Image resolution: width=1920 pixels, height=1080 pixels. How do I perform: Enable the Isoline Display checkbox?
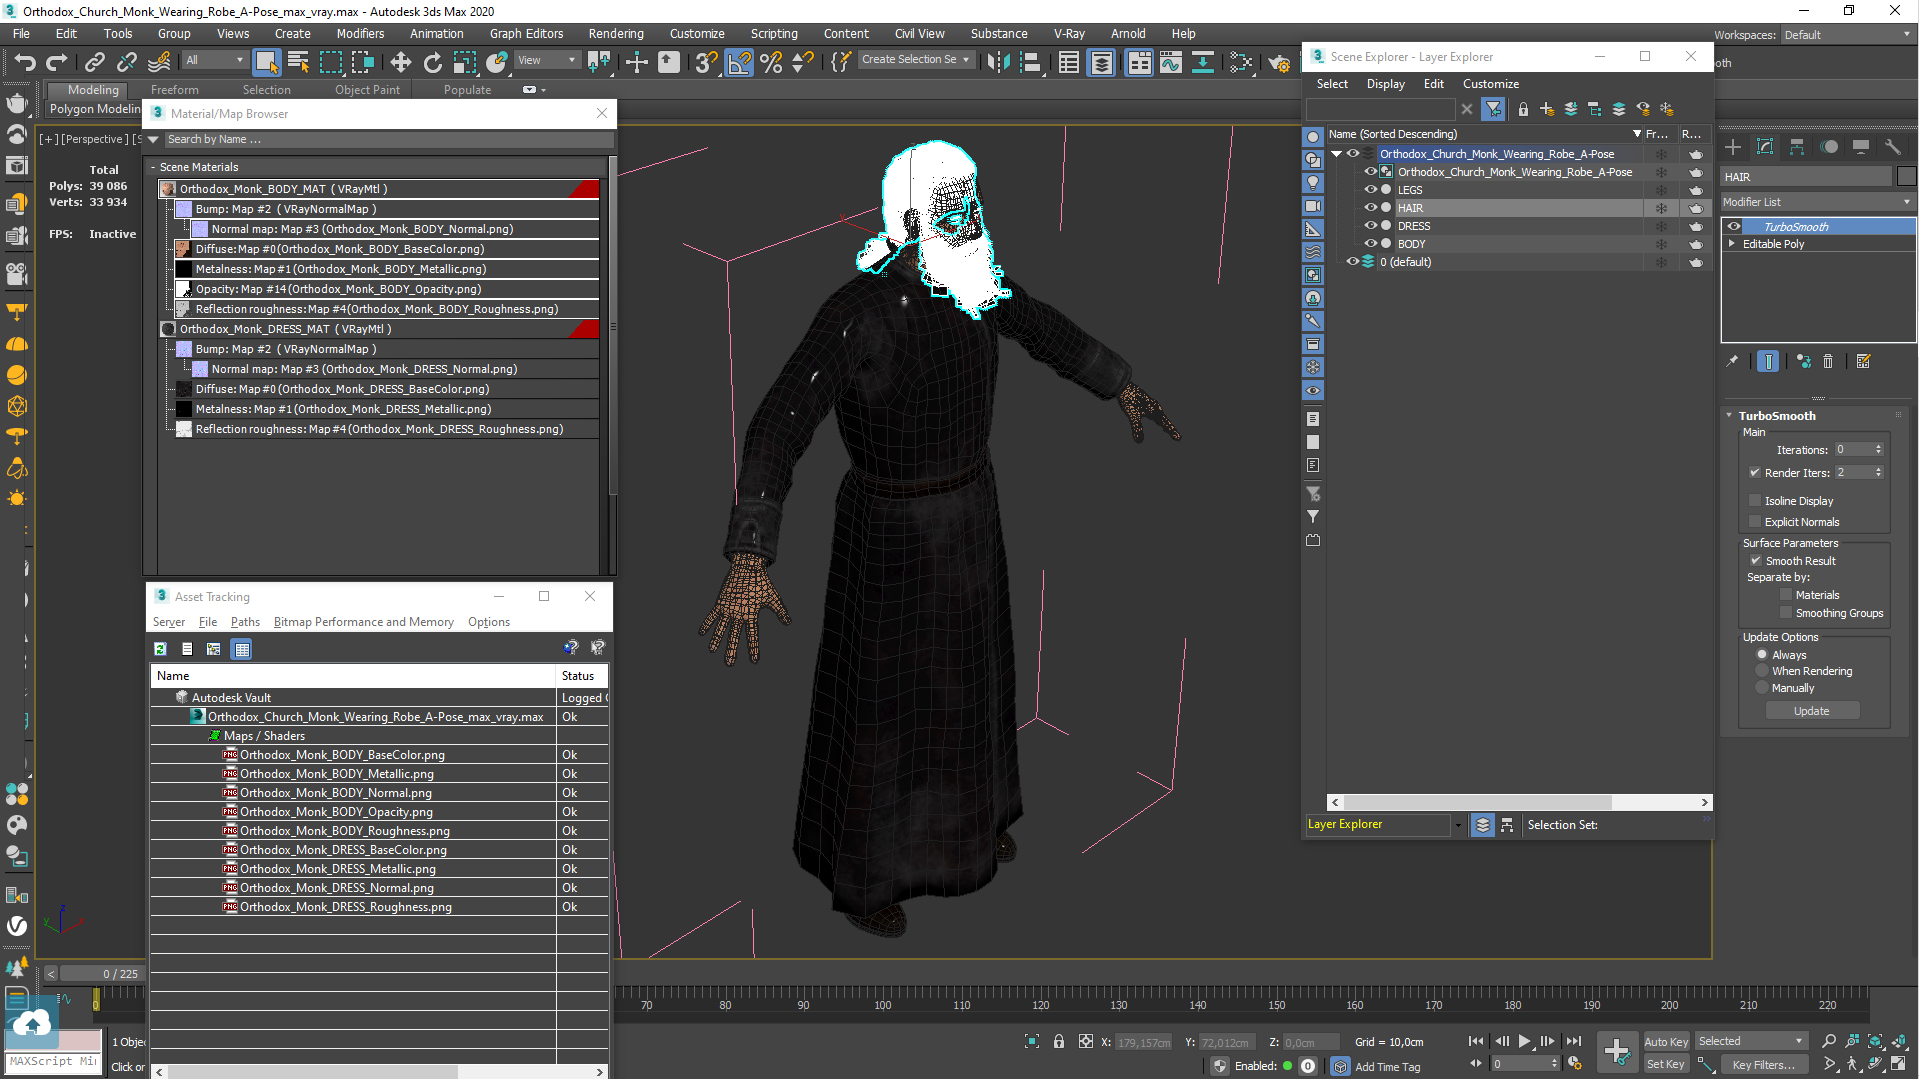pyautogui.click(x=1755, y=501)
